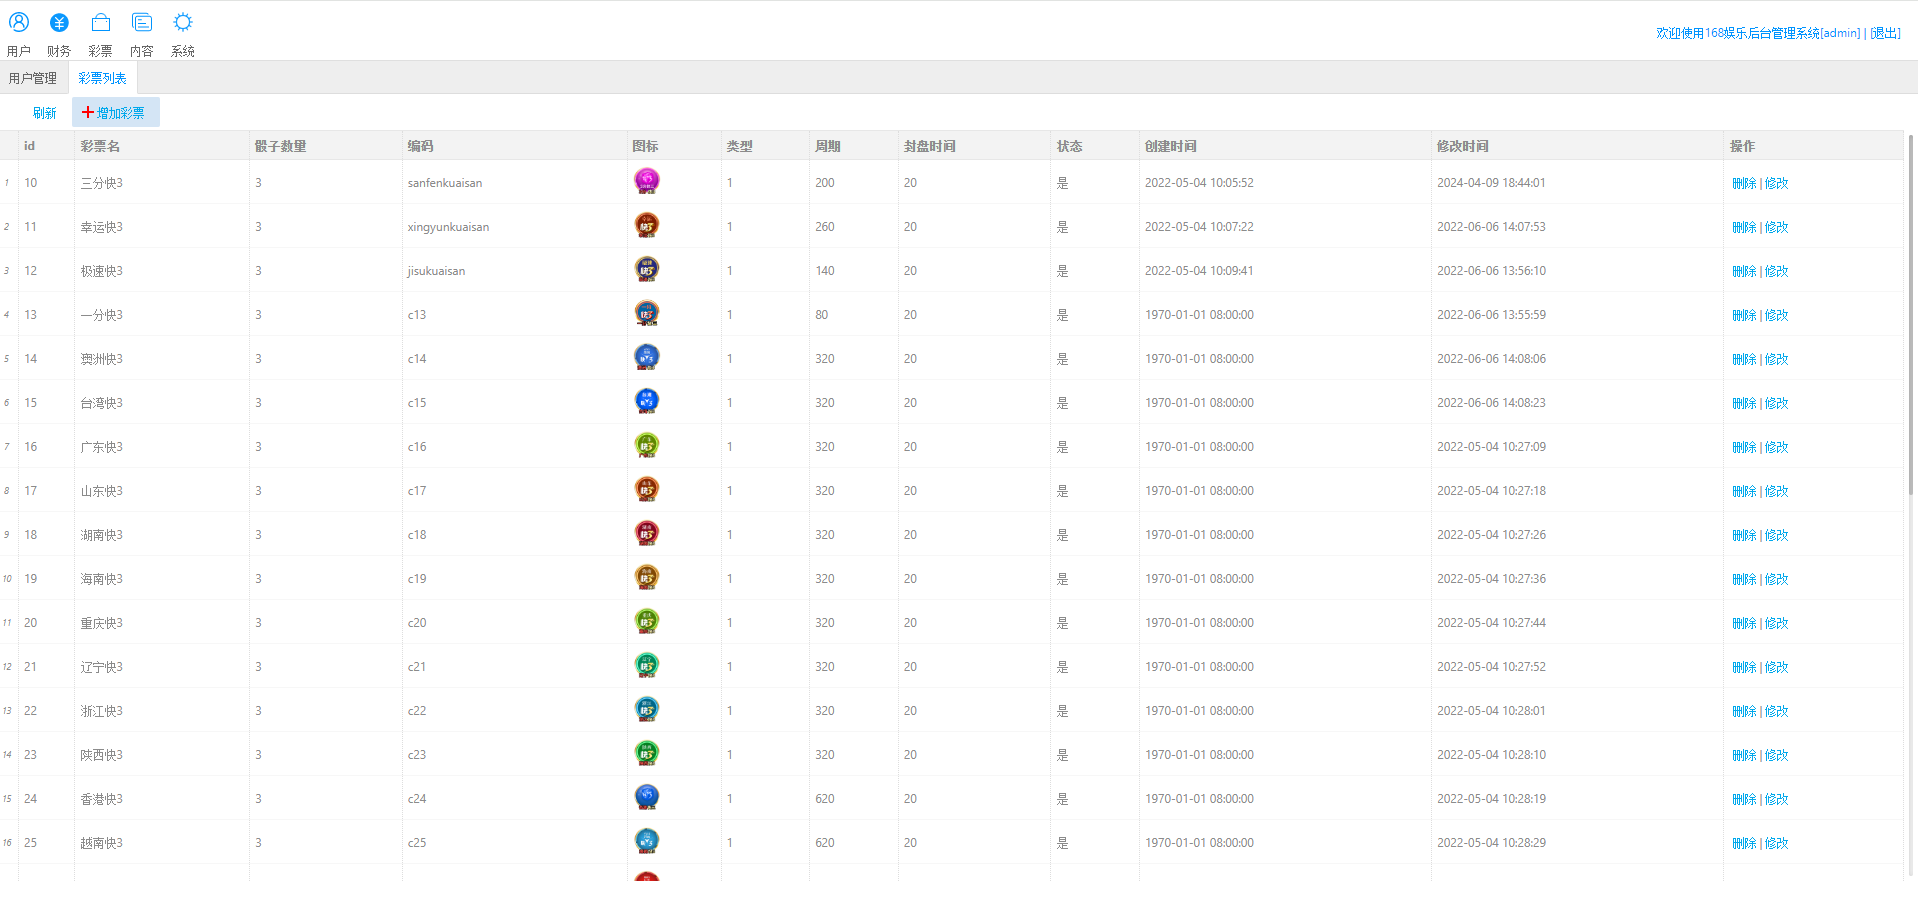
Task: Select the xingyunkuaisan code cell
Action: [514, 227]
